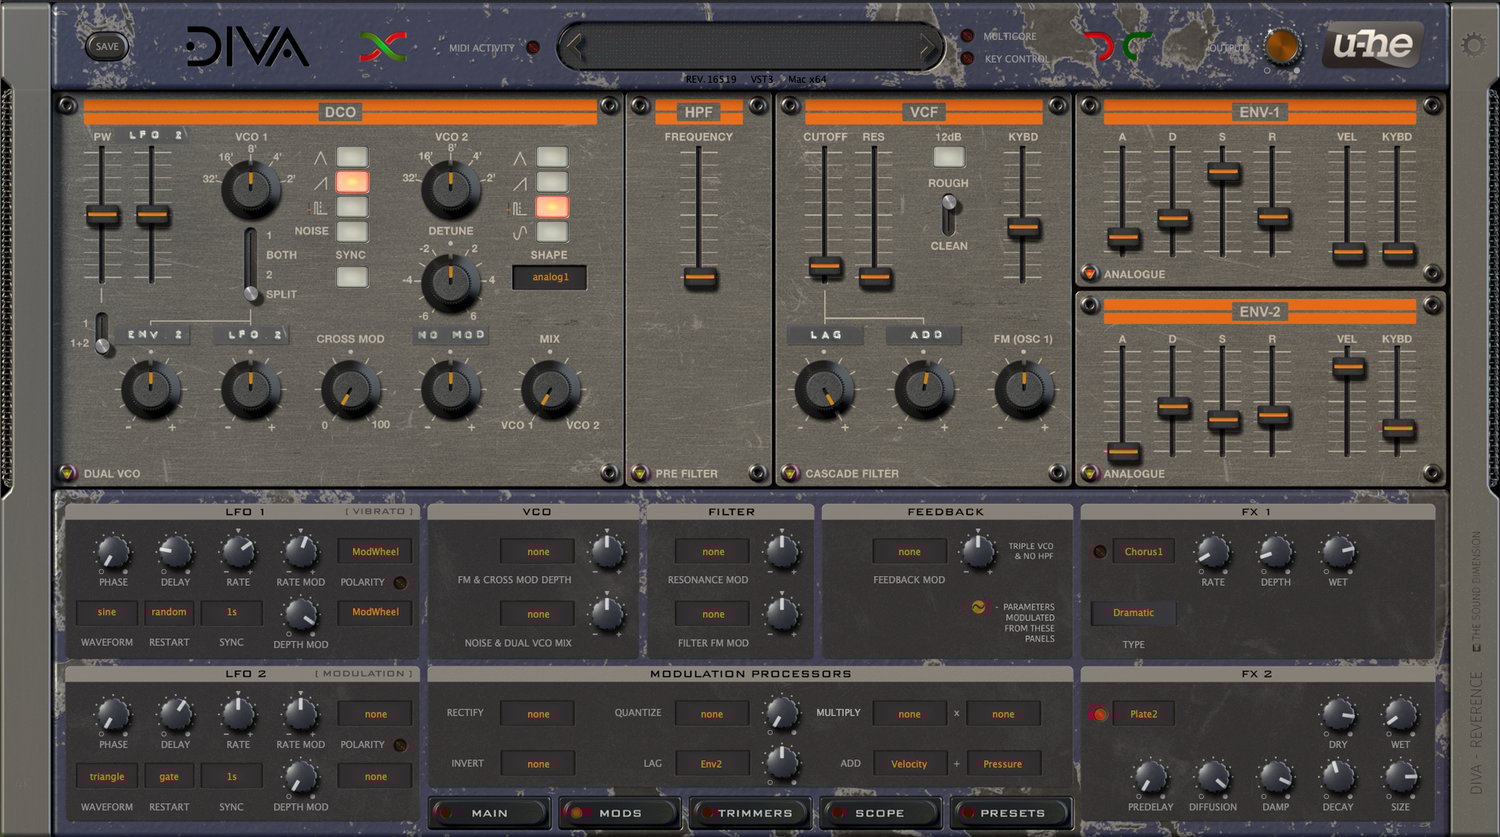The height and width of the screenshot is (837, 1500).
Task: Toggle the SYNC button
Action: coord(352,277)
